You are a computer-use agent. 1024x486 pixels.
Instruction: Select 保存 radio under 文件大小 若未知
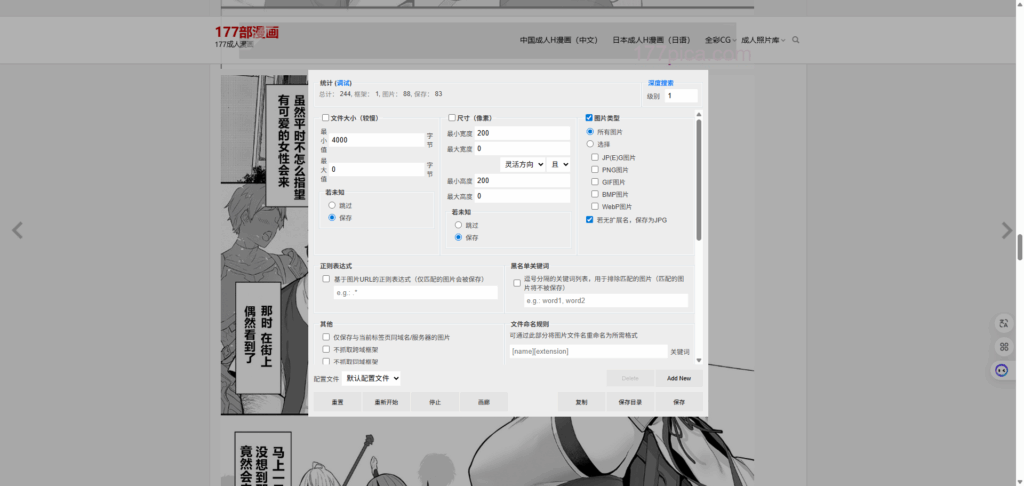pyautogui.click(x=332, y=218)
